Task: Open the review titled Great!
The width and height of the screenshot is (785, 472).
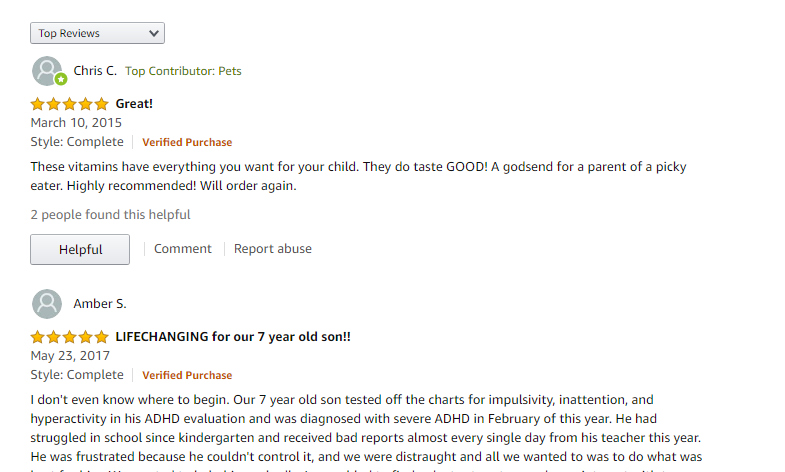Action: pos(134,104)
